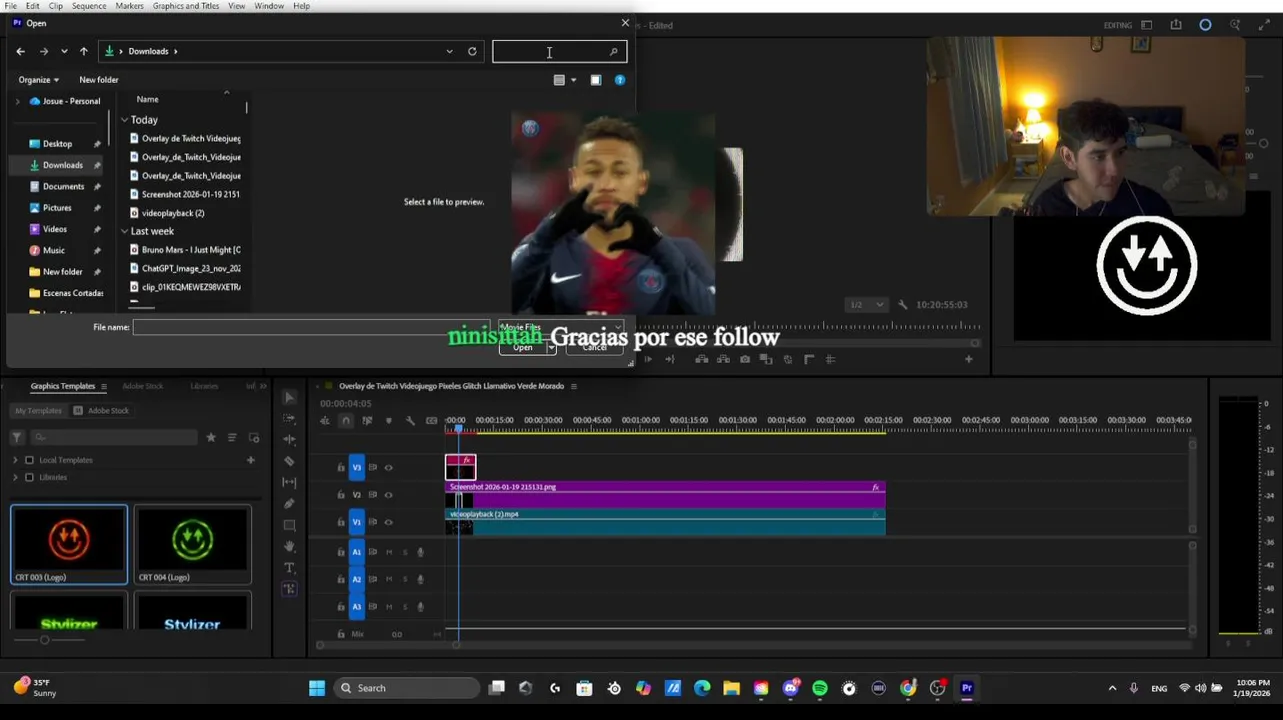
Task: Open Spotify from the taskbar
Action: (820, 688)
